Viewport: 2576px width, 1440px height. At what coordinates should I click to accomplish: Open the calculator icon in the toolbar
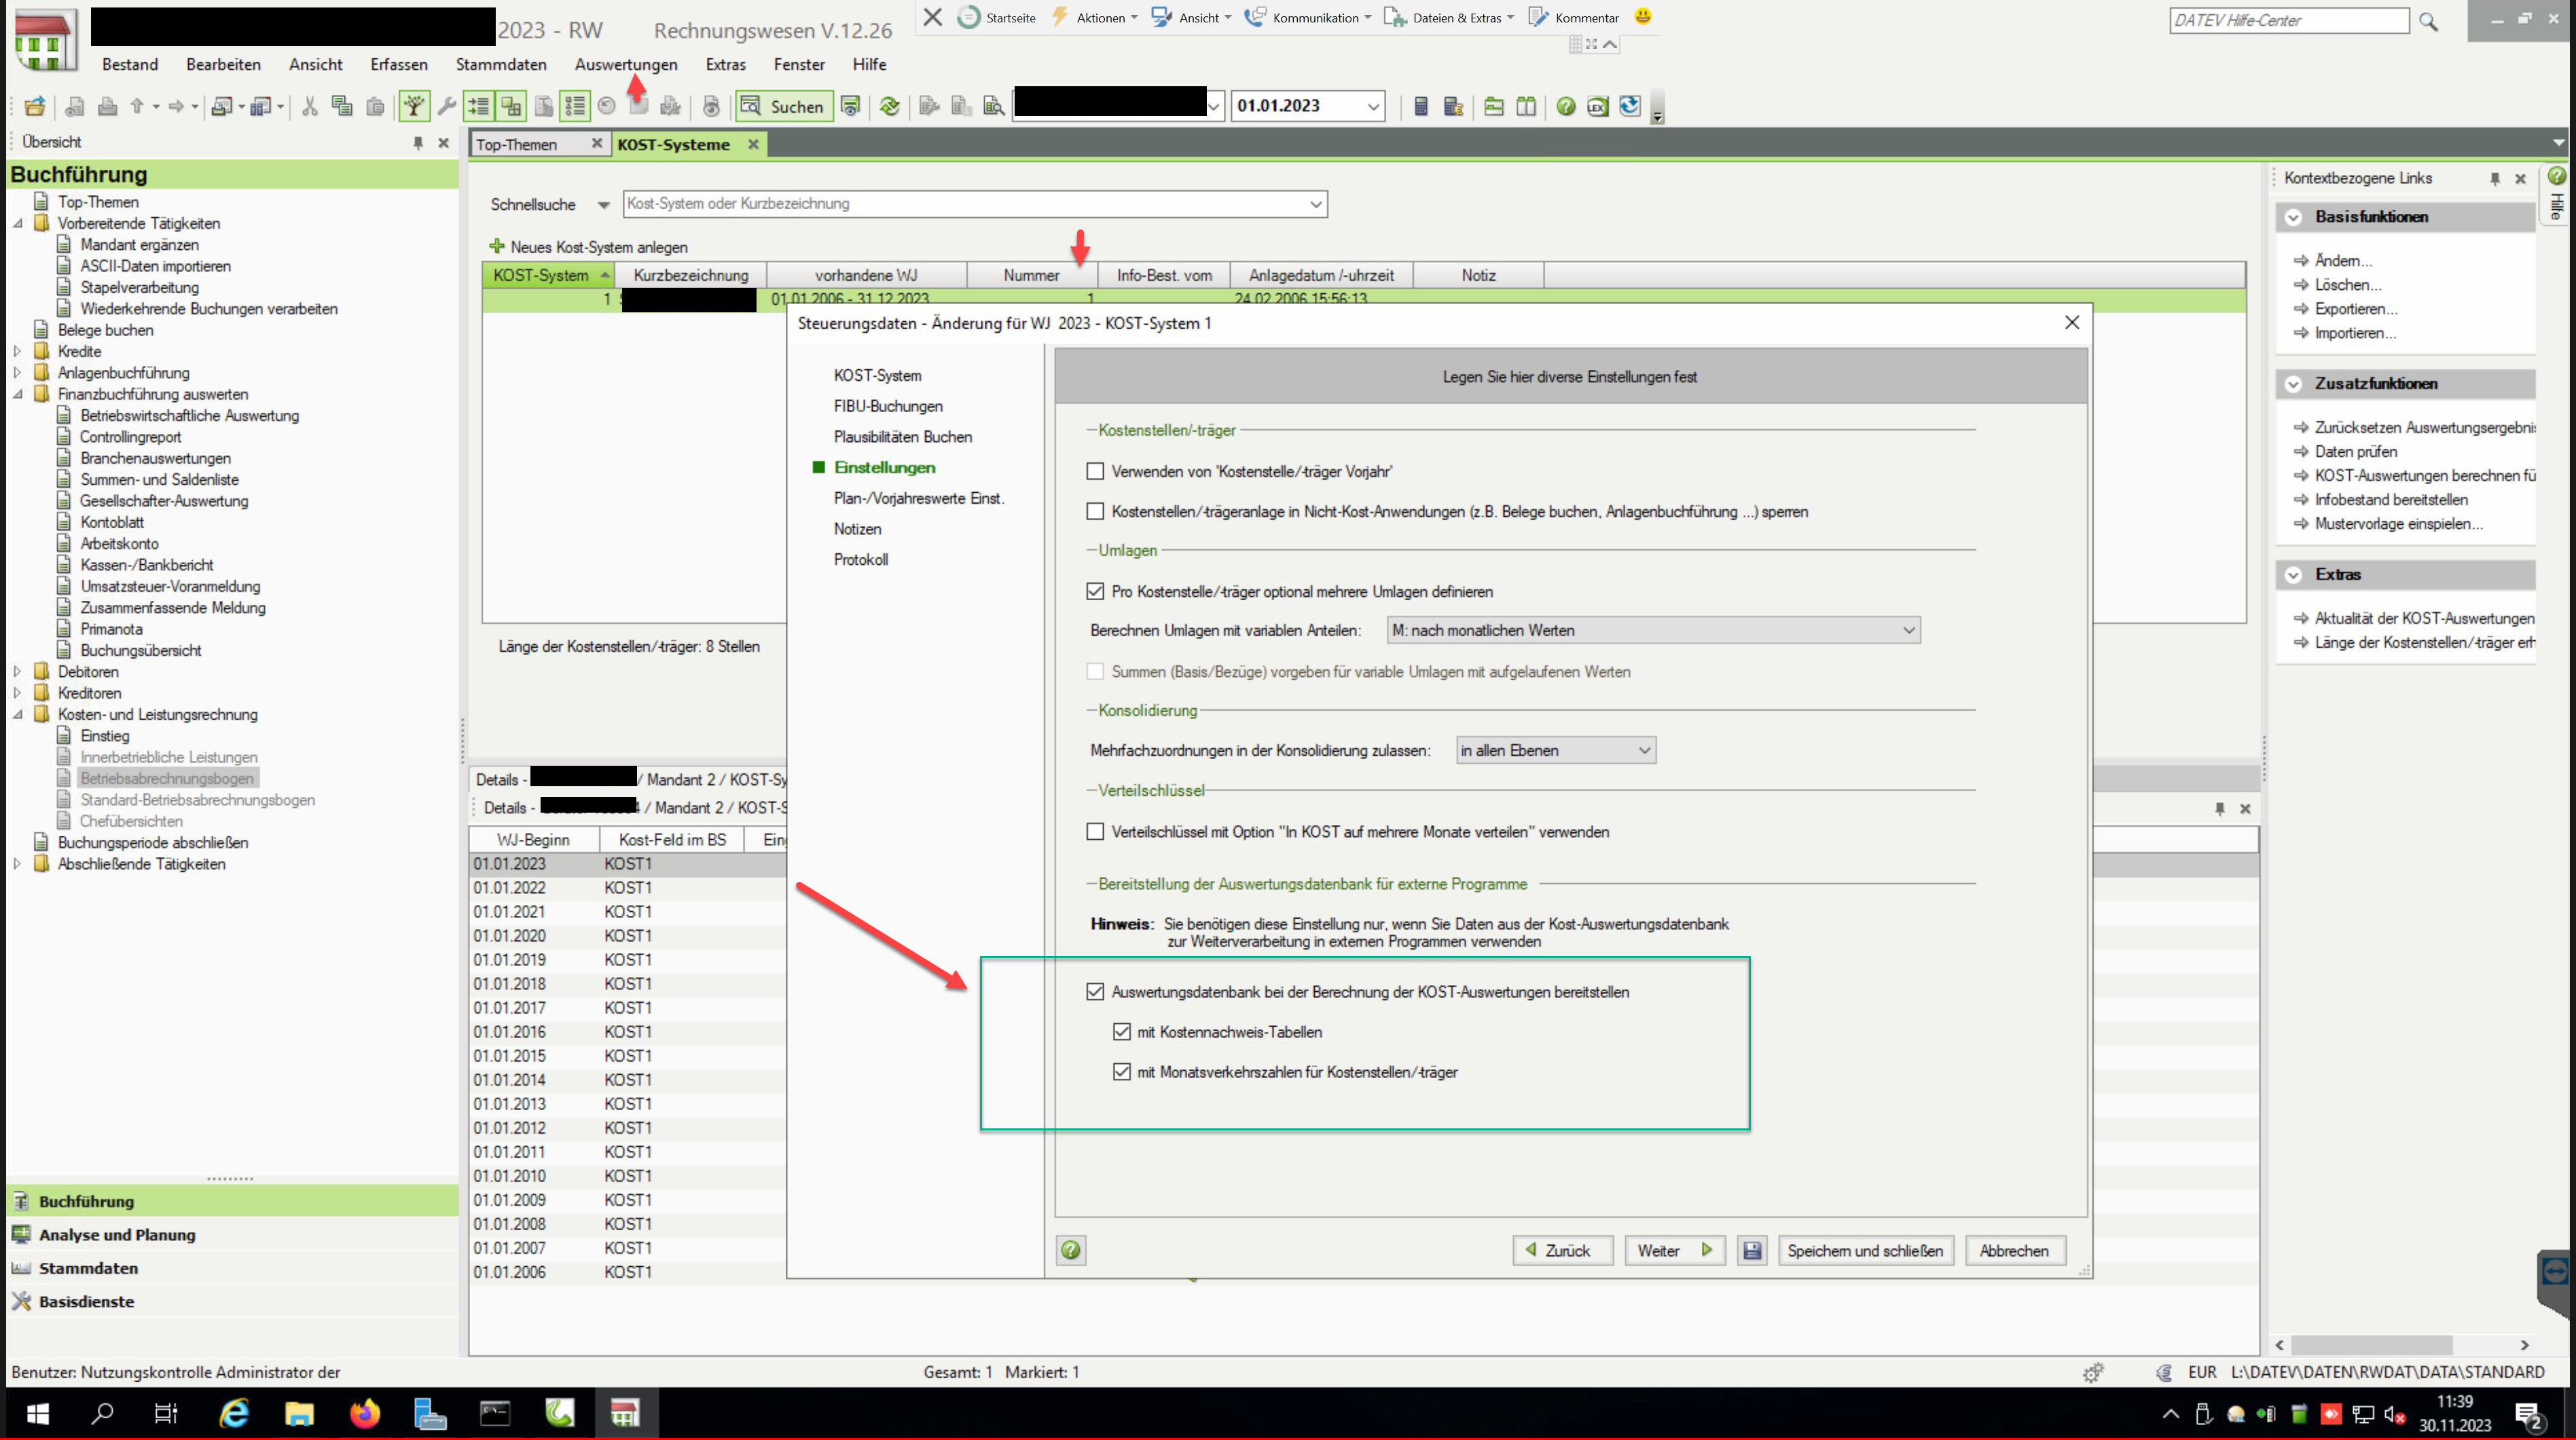click(x=1422, y=106)
